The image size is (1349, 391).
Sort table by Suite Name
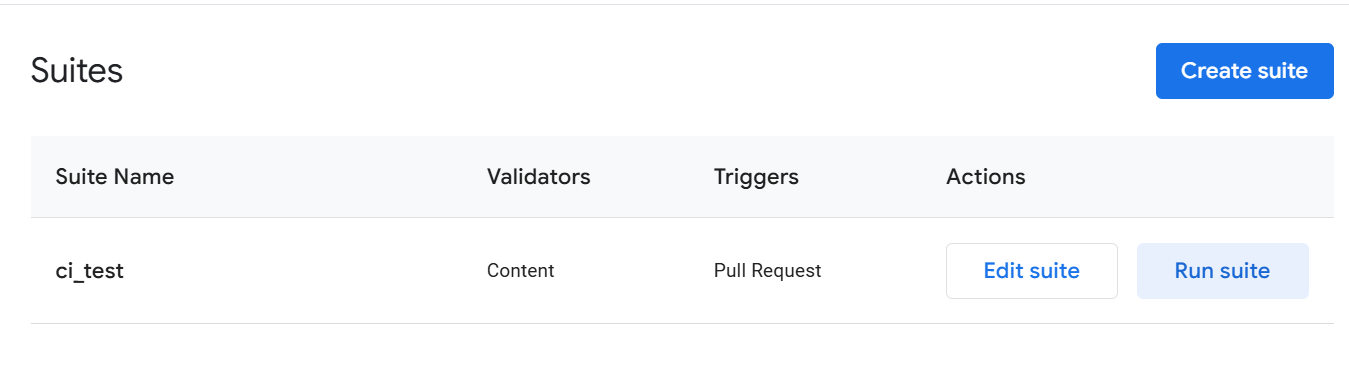coord(115,177)
